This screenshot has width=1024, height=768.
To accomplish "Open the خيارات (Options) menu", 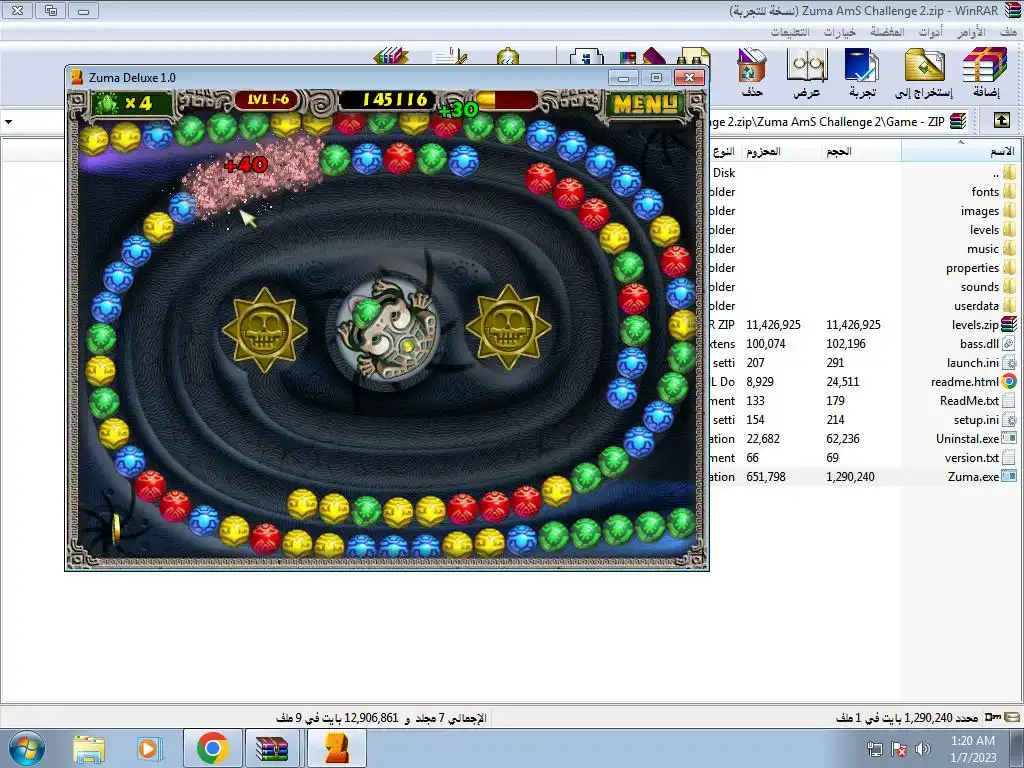I will pos(840,31).
